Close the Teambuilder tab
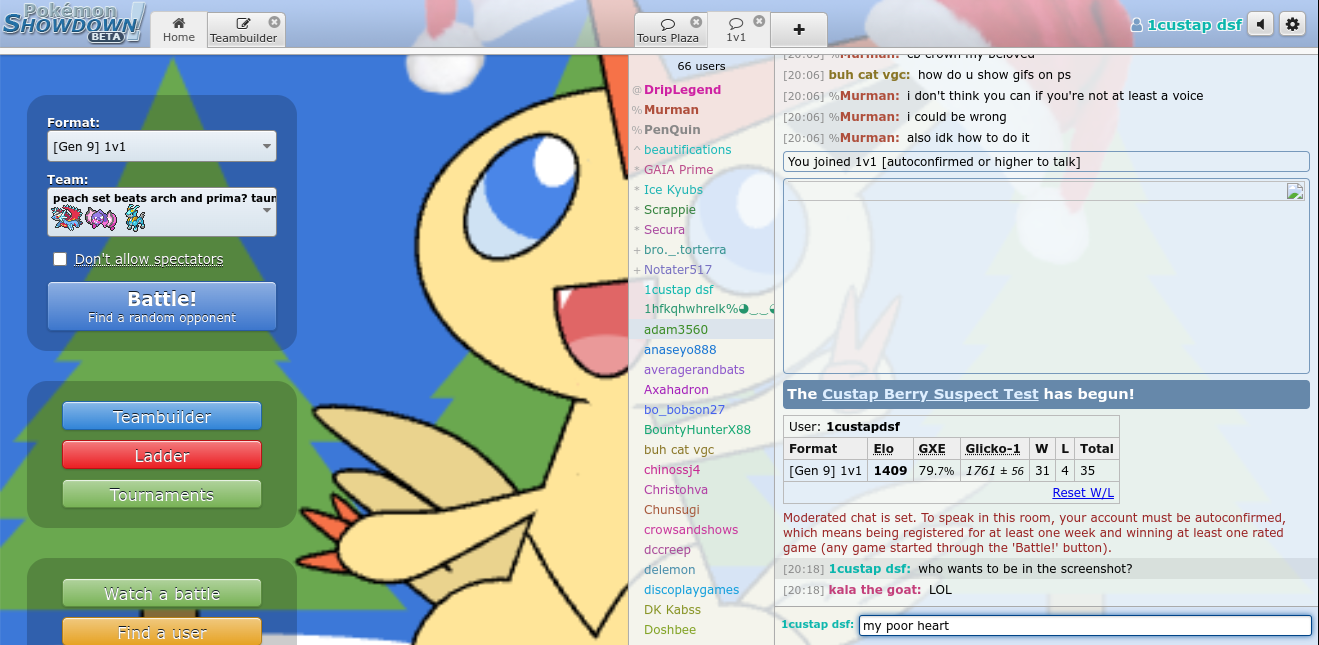The width and height of the screenshot is (1319, 645). click(274, 20)
